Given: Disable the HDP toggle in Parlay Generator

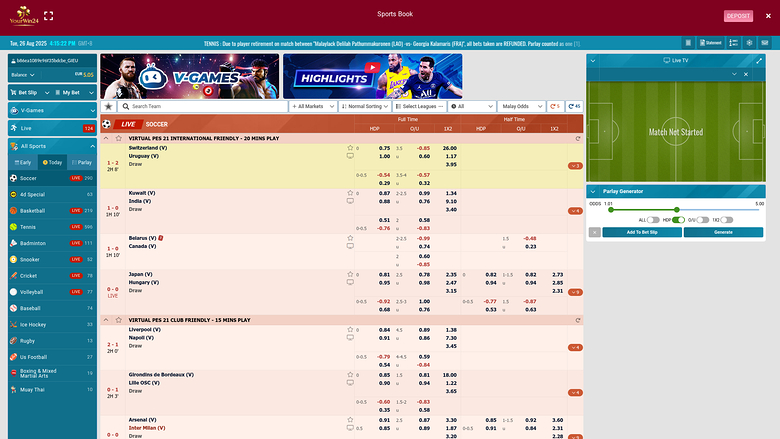Looking at the screenshot, I should click(x=678, y=220).
